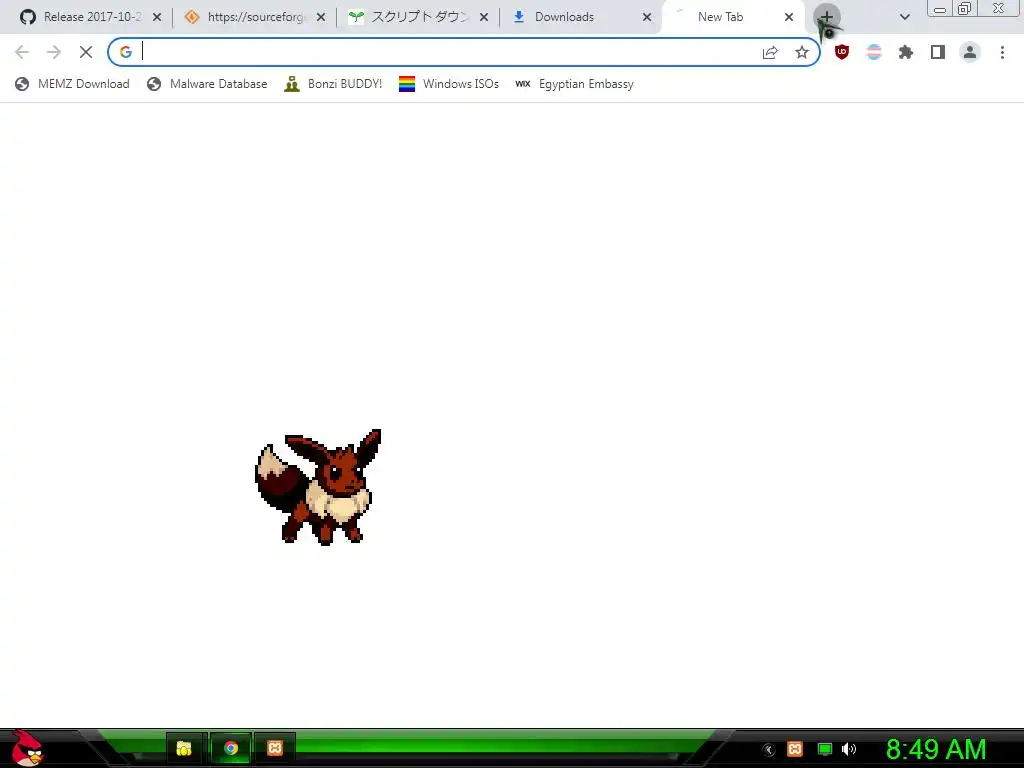Click the 8:49 AM clock
Screen dimensions: 1024x768
(936, 750)
